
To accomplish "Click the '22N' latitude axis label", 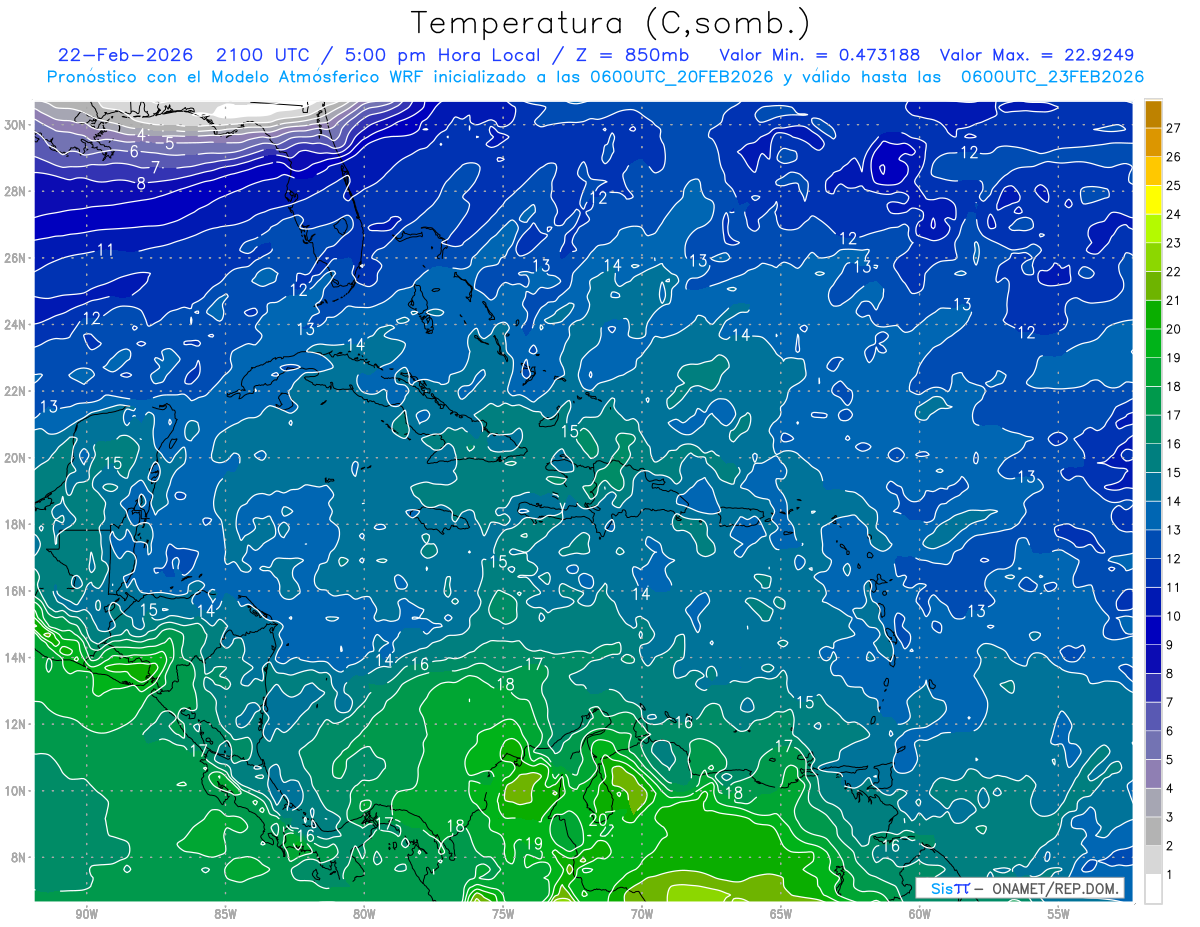I will tap(16, 391).
